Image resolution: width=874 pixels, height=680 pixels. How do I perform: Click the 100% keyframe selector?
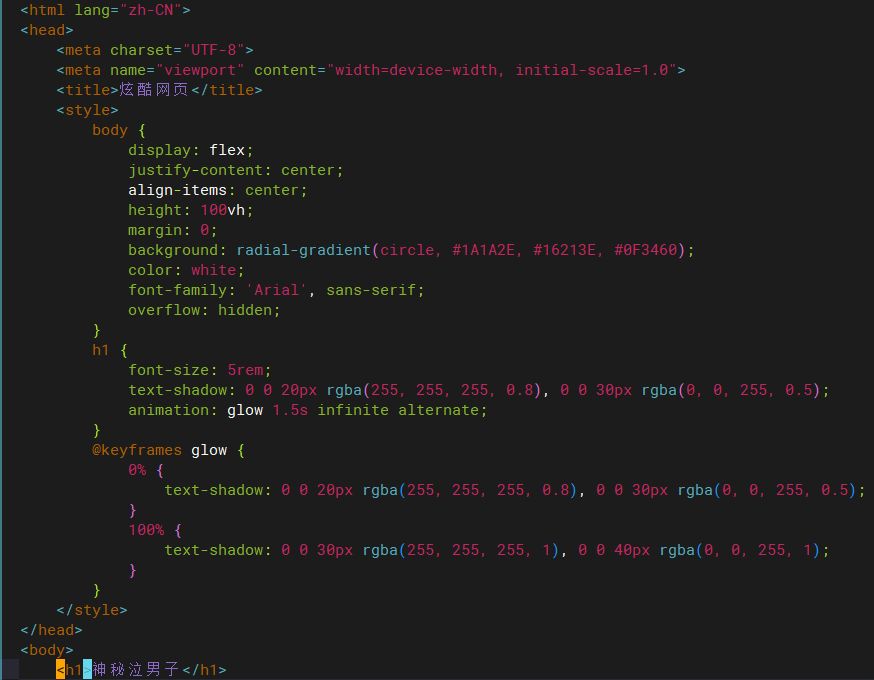(146, 530)
